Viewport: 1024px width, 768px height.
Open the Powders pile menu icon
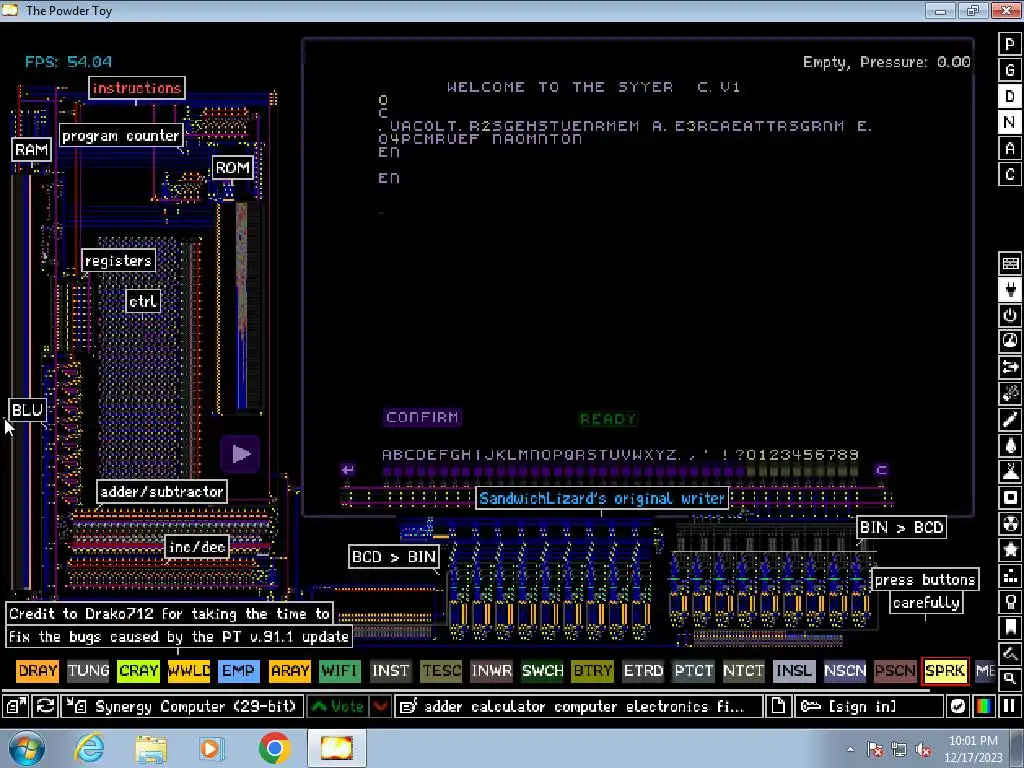click(1010, 472)
